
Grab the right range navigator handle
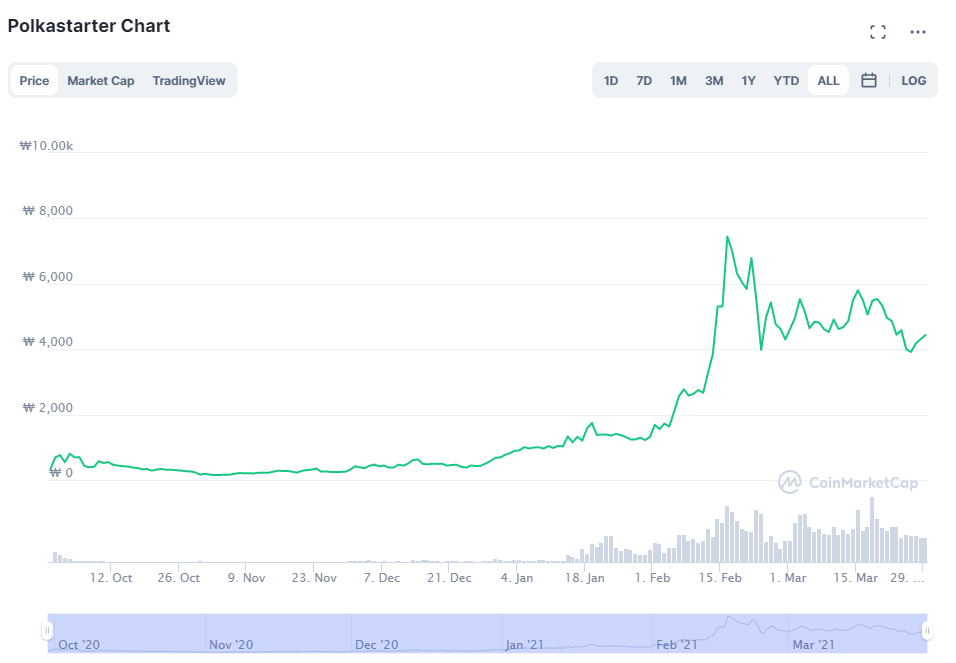[927, 630]
